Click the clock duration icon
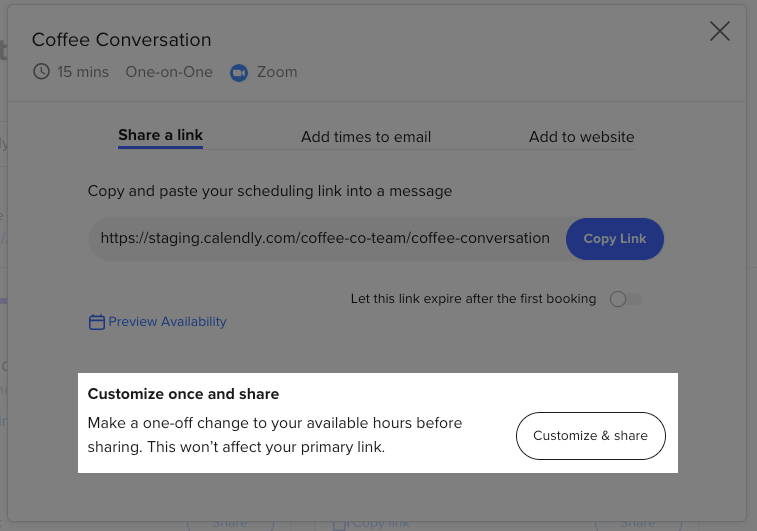 [x=42, y=72]
